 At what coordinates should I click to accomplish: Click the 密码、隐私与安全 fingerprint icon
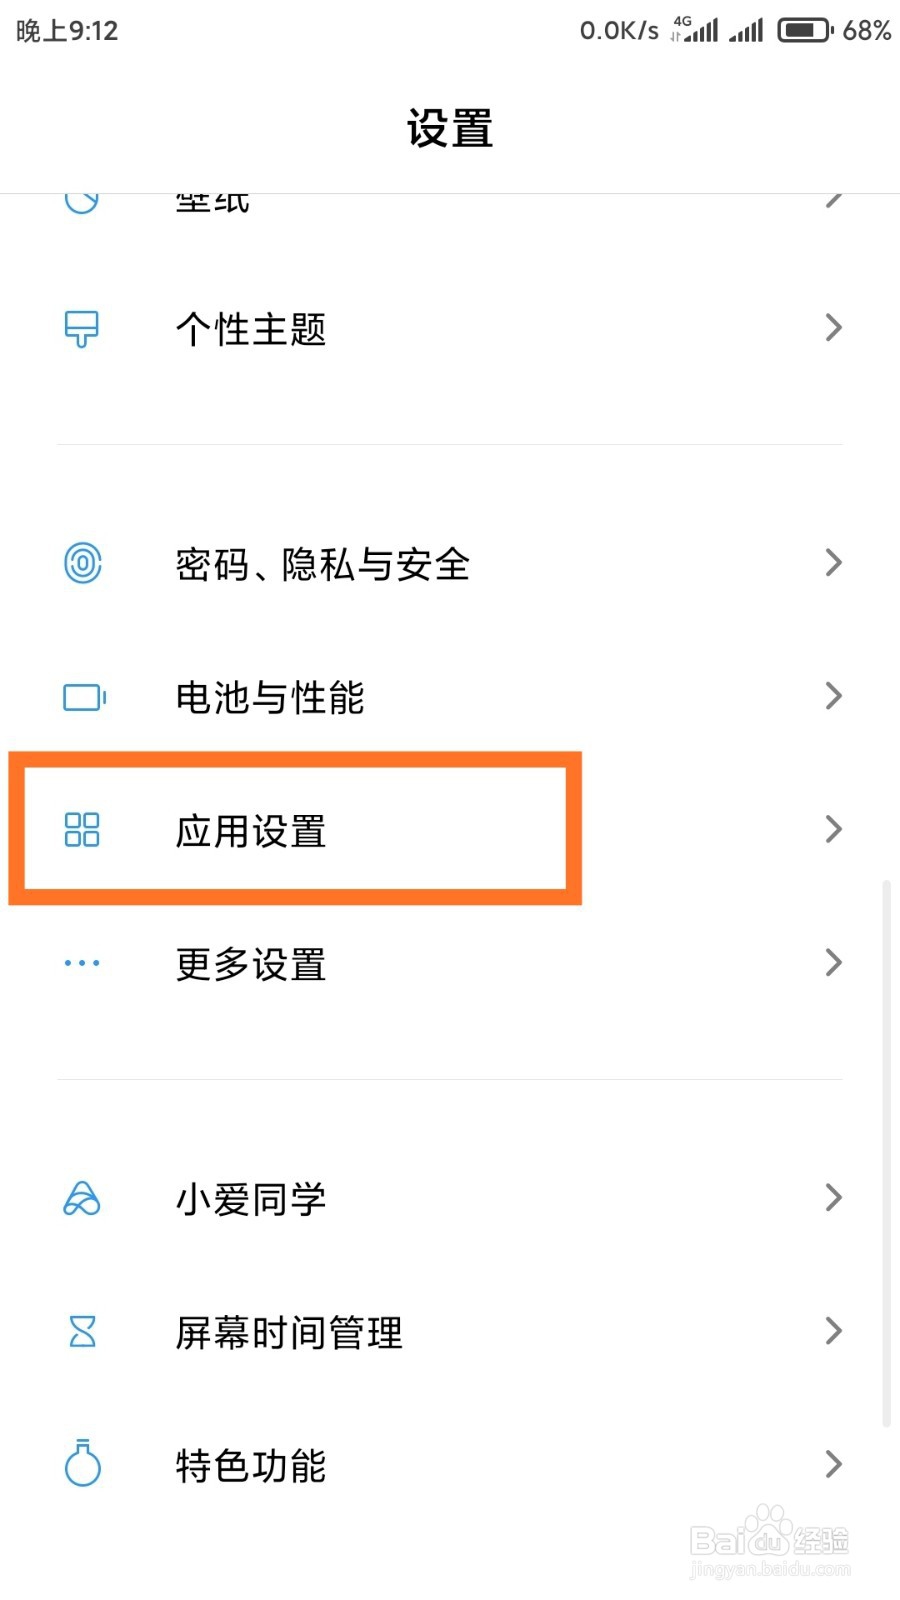[x=82, y=563]
